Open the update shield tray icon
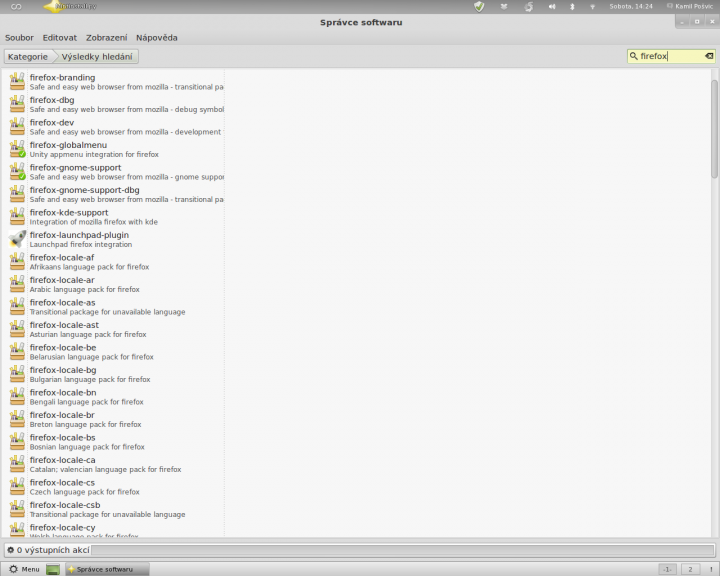The width and height of the screenshot is (720, 576). point(479,6)
